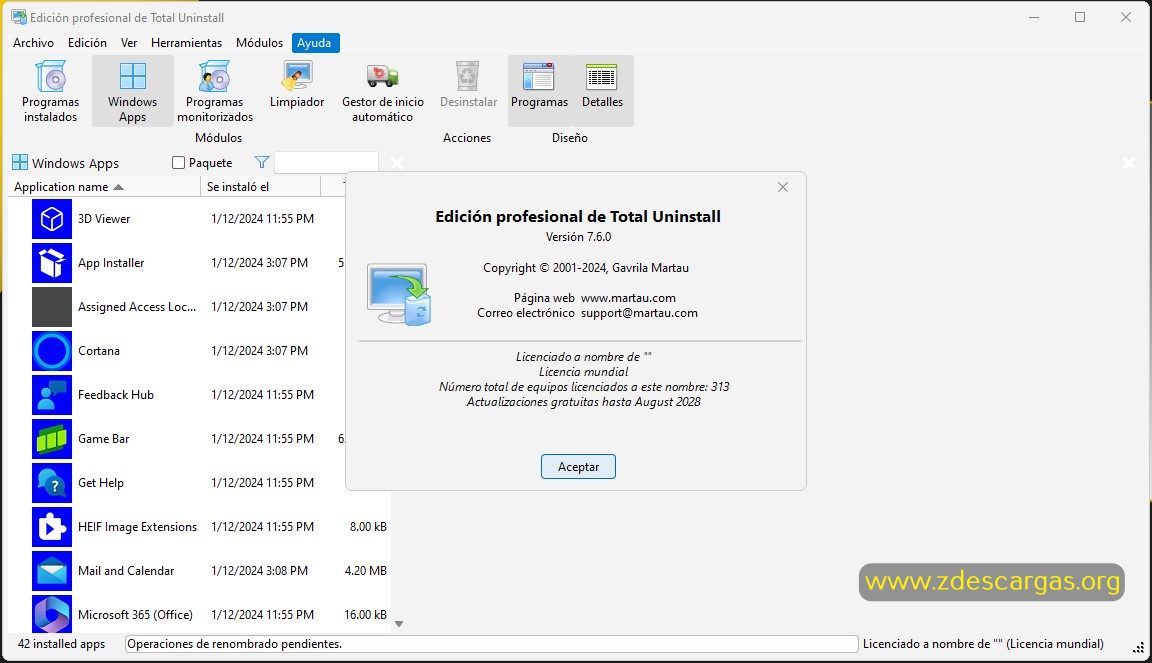Select the Game Bar app icon
Screen dimensions: 1152x663
(51, 439)
